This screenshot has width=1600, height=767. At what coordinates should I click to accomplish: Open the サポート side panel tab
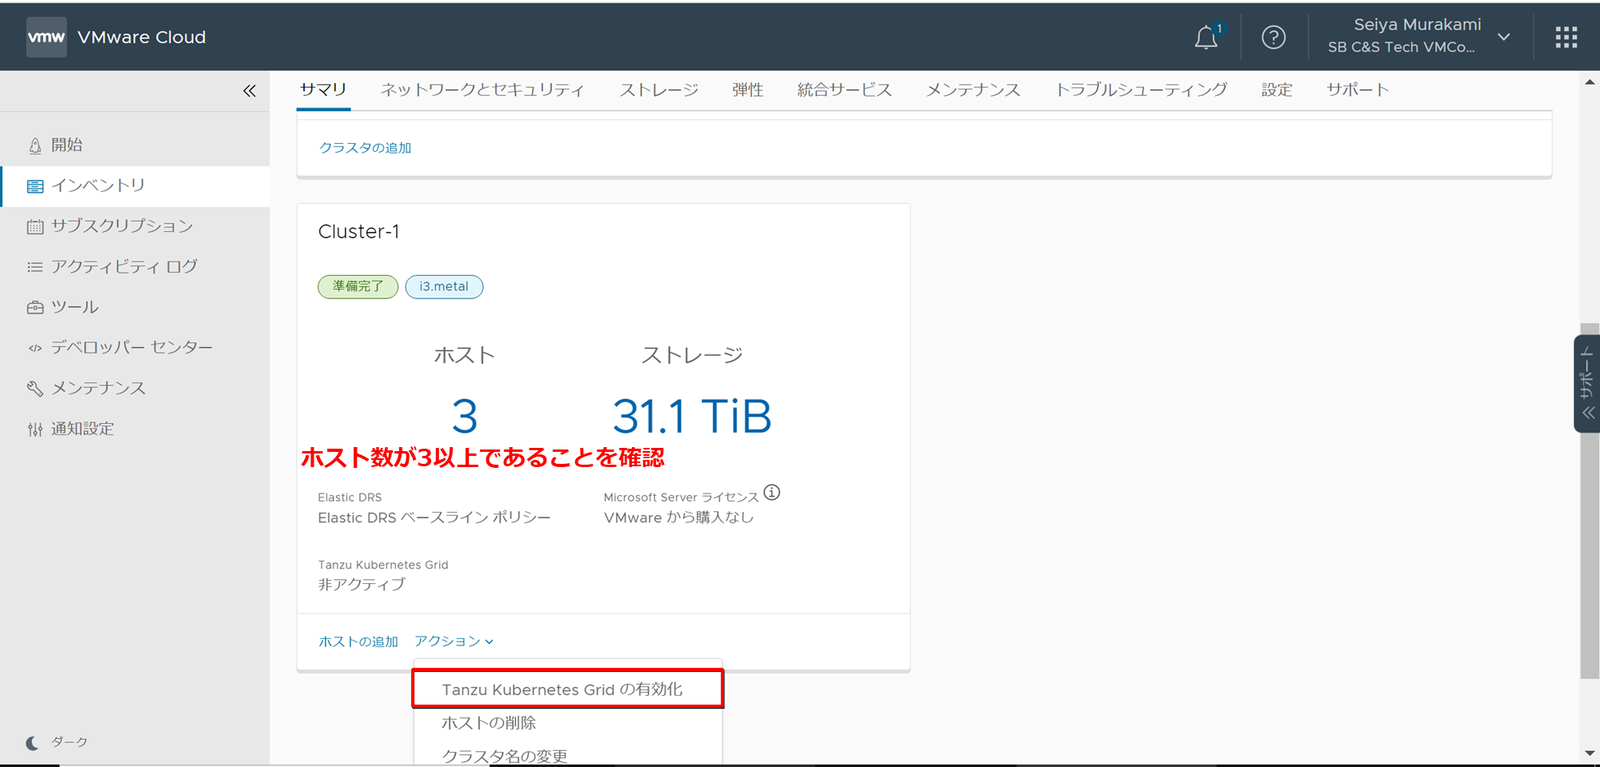click(1587, 384)
